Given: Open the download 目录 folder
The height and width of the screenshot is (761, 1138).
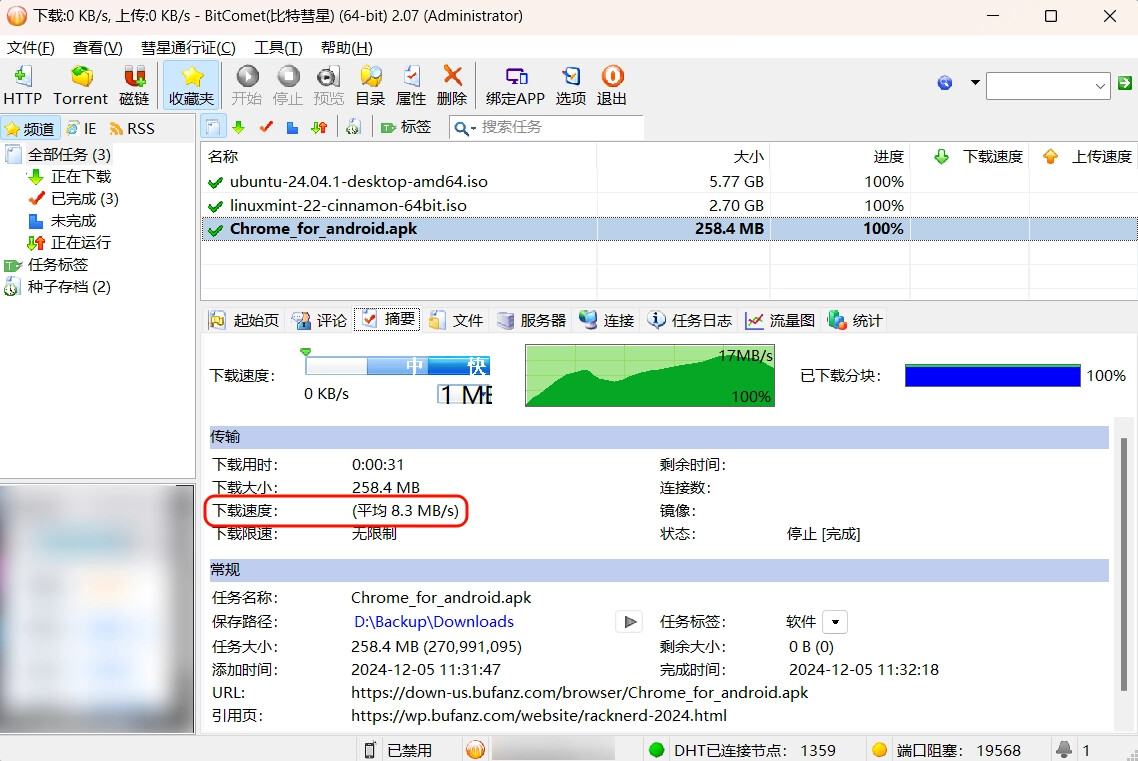Looking at the screenshot, I should point(370,86).
